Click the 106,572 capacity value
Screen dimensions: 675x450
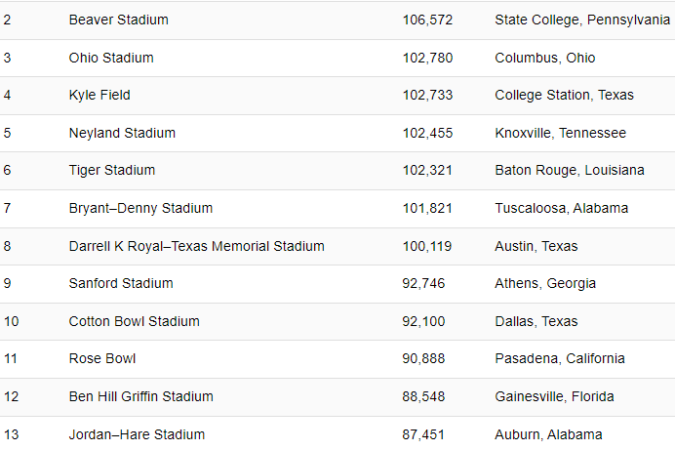pyautogui.click(x=427, y=20)
